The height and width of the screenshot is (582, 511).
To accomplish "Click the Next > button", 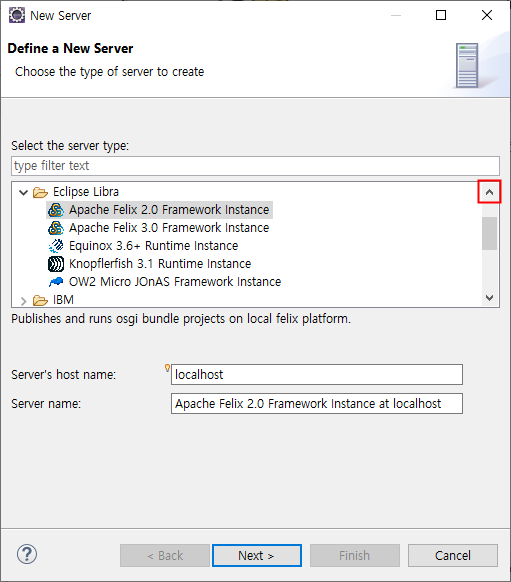I will 257,556.
